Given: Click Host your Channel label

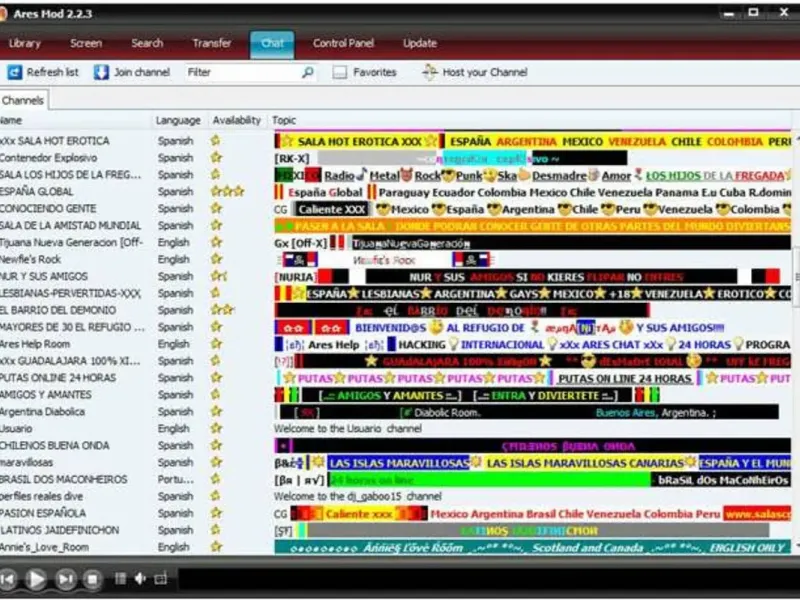Looking at the screenshot, I should [485, 72].
